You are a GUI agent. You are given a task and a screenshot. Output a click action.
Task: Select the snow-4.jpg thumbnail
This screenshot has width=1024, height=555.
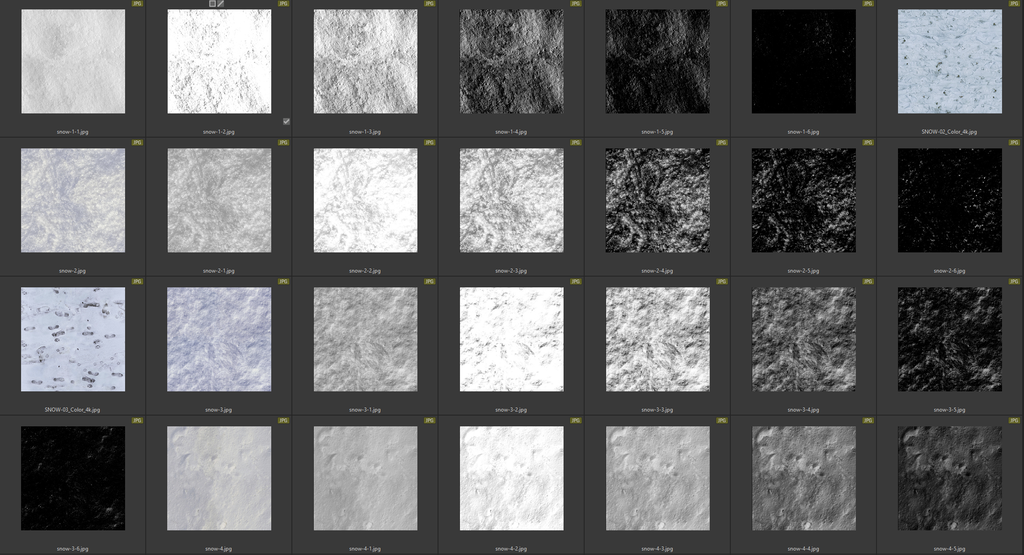219,479
